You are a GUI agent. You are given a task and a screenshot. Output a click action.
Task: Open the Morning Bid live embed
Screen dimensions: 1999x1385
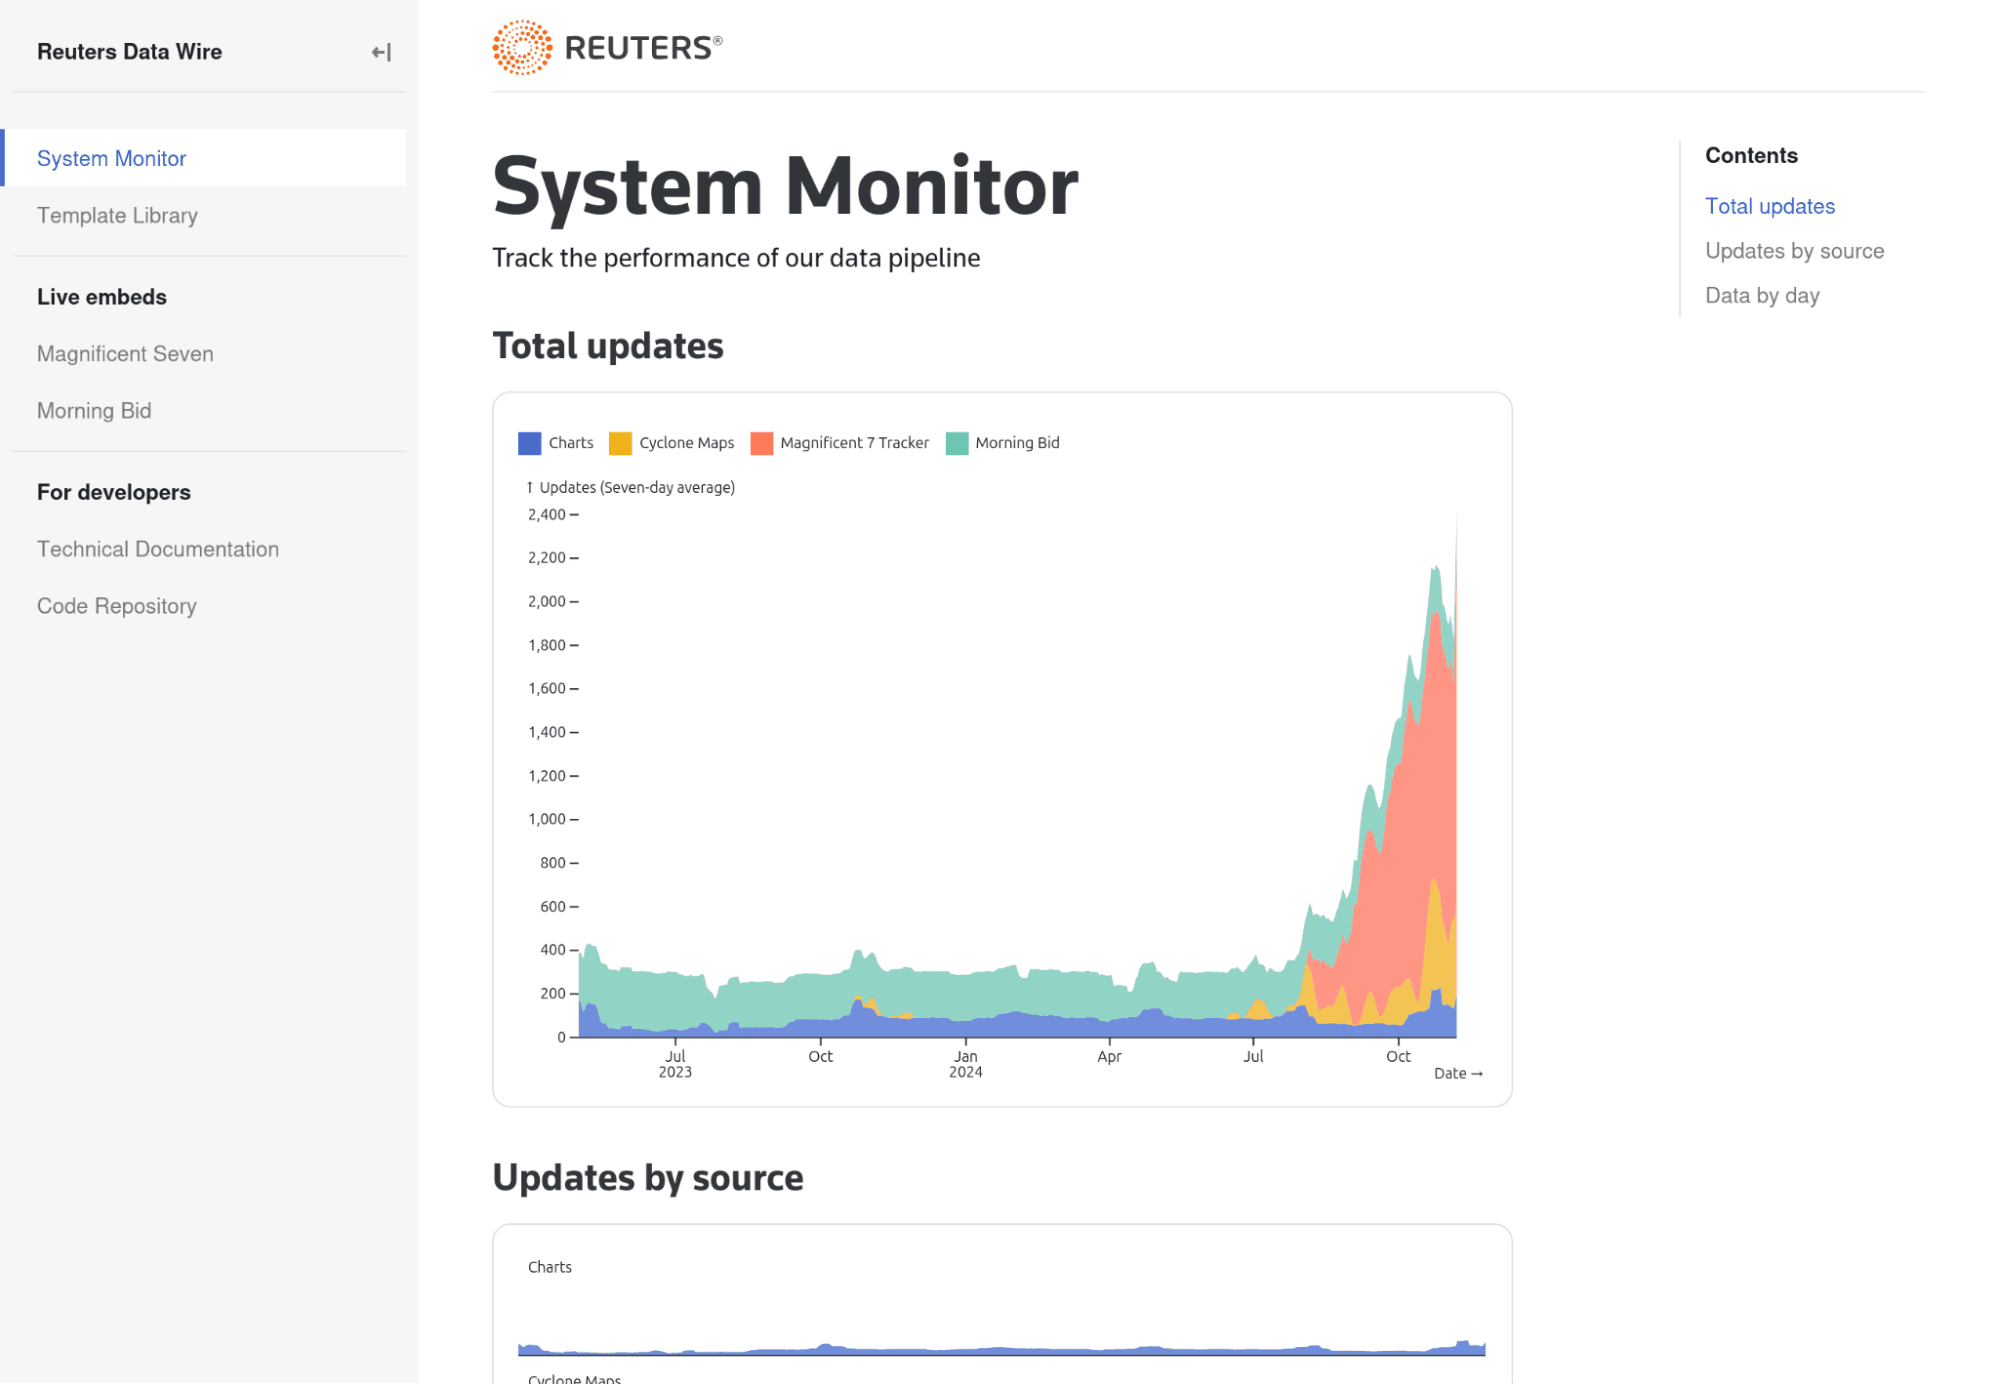[x=93, y=410]
